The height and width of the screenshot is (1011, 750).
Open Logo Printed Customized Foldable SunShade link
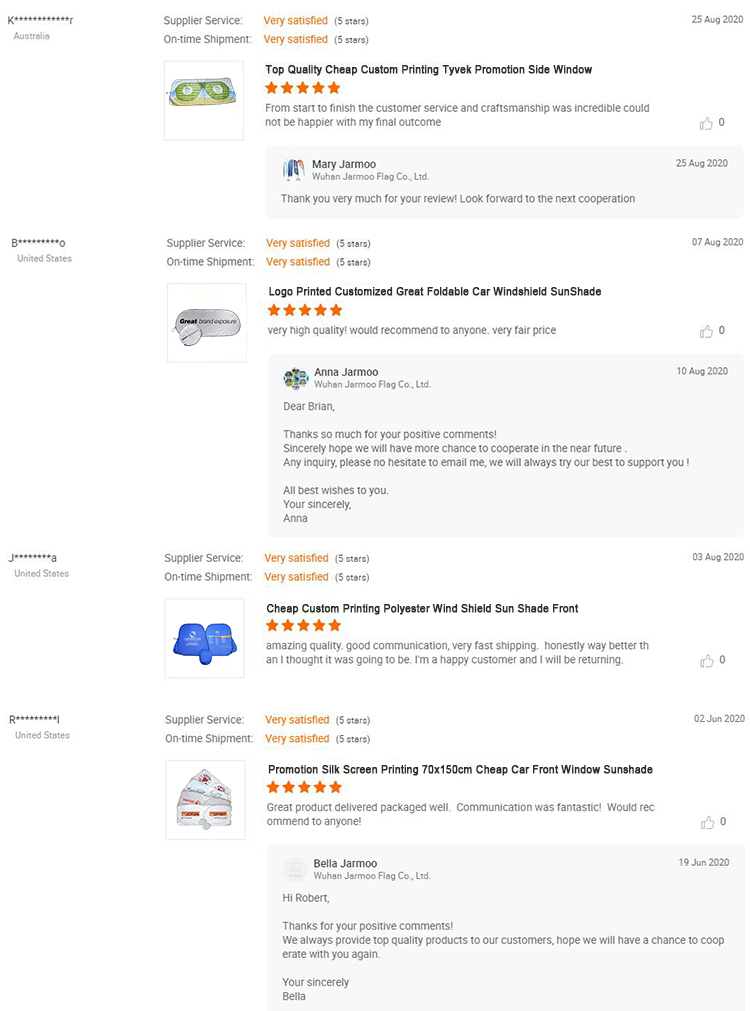pyautogui.click(x=435, y=292)
